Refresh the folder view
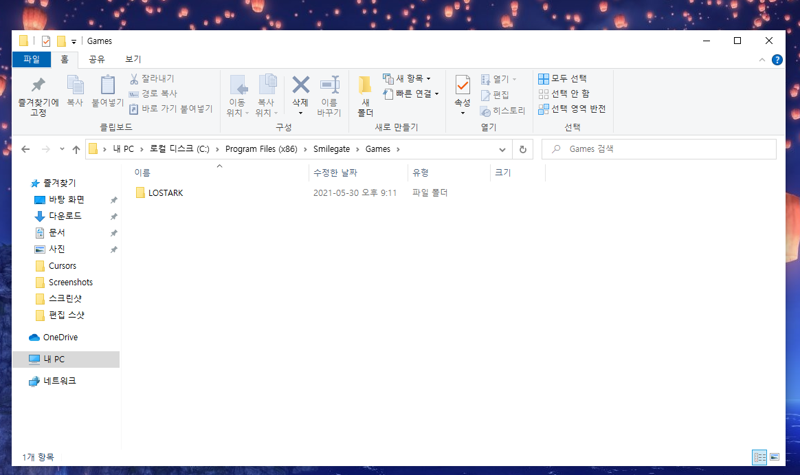Screen dimensions: 800x475 click(x=522, y=149)
